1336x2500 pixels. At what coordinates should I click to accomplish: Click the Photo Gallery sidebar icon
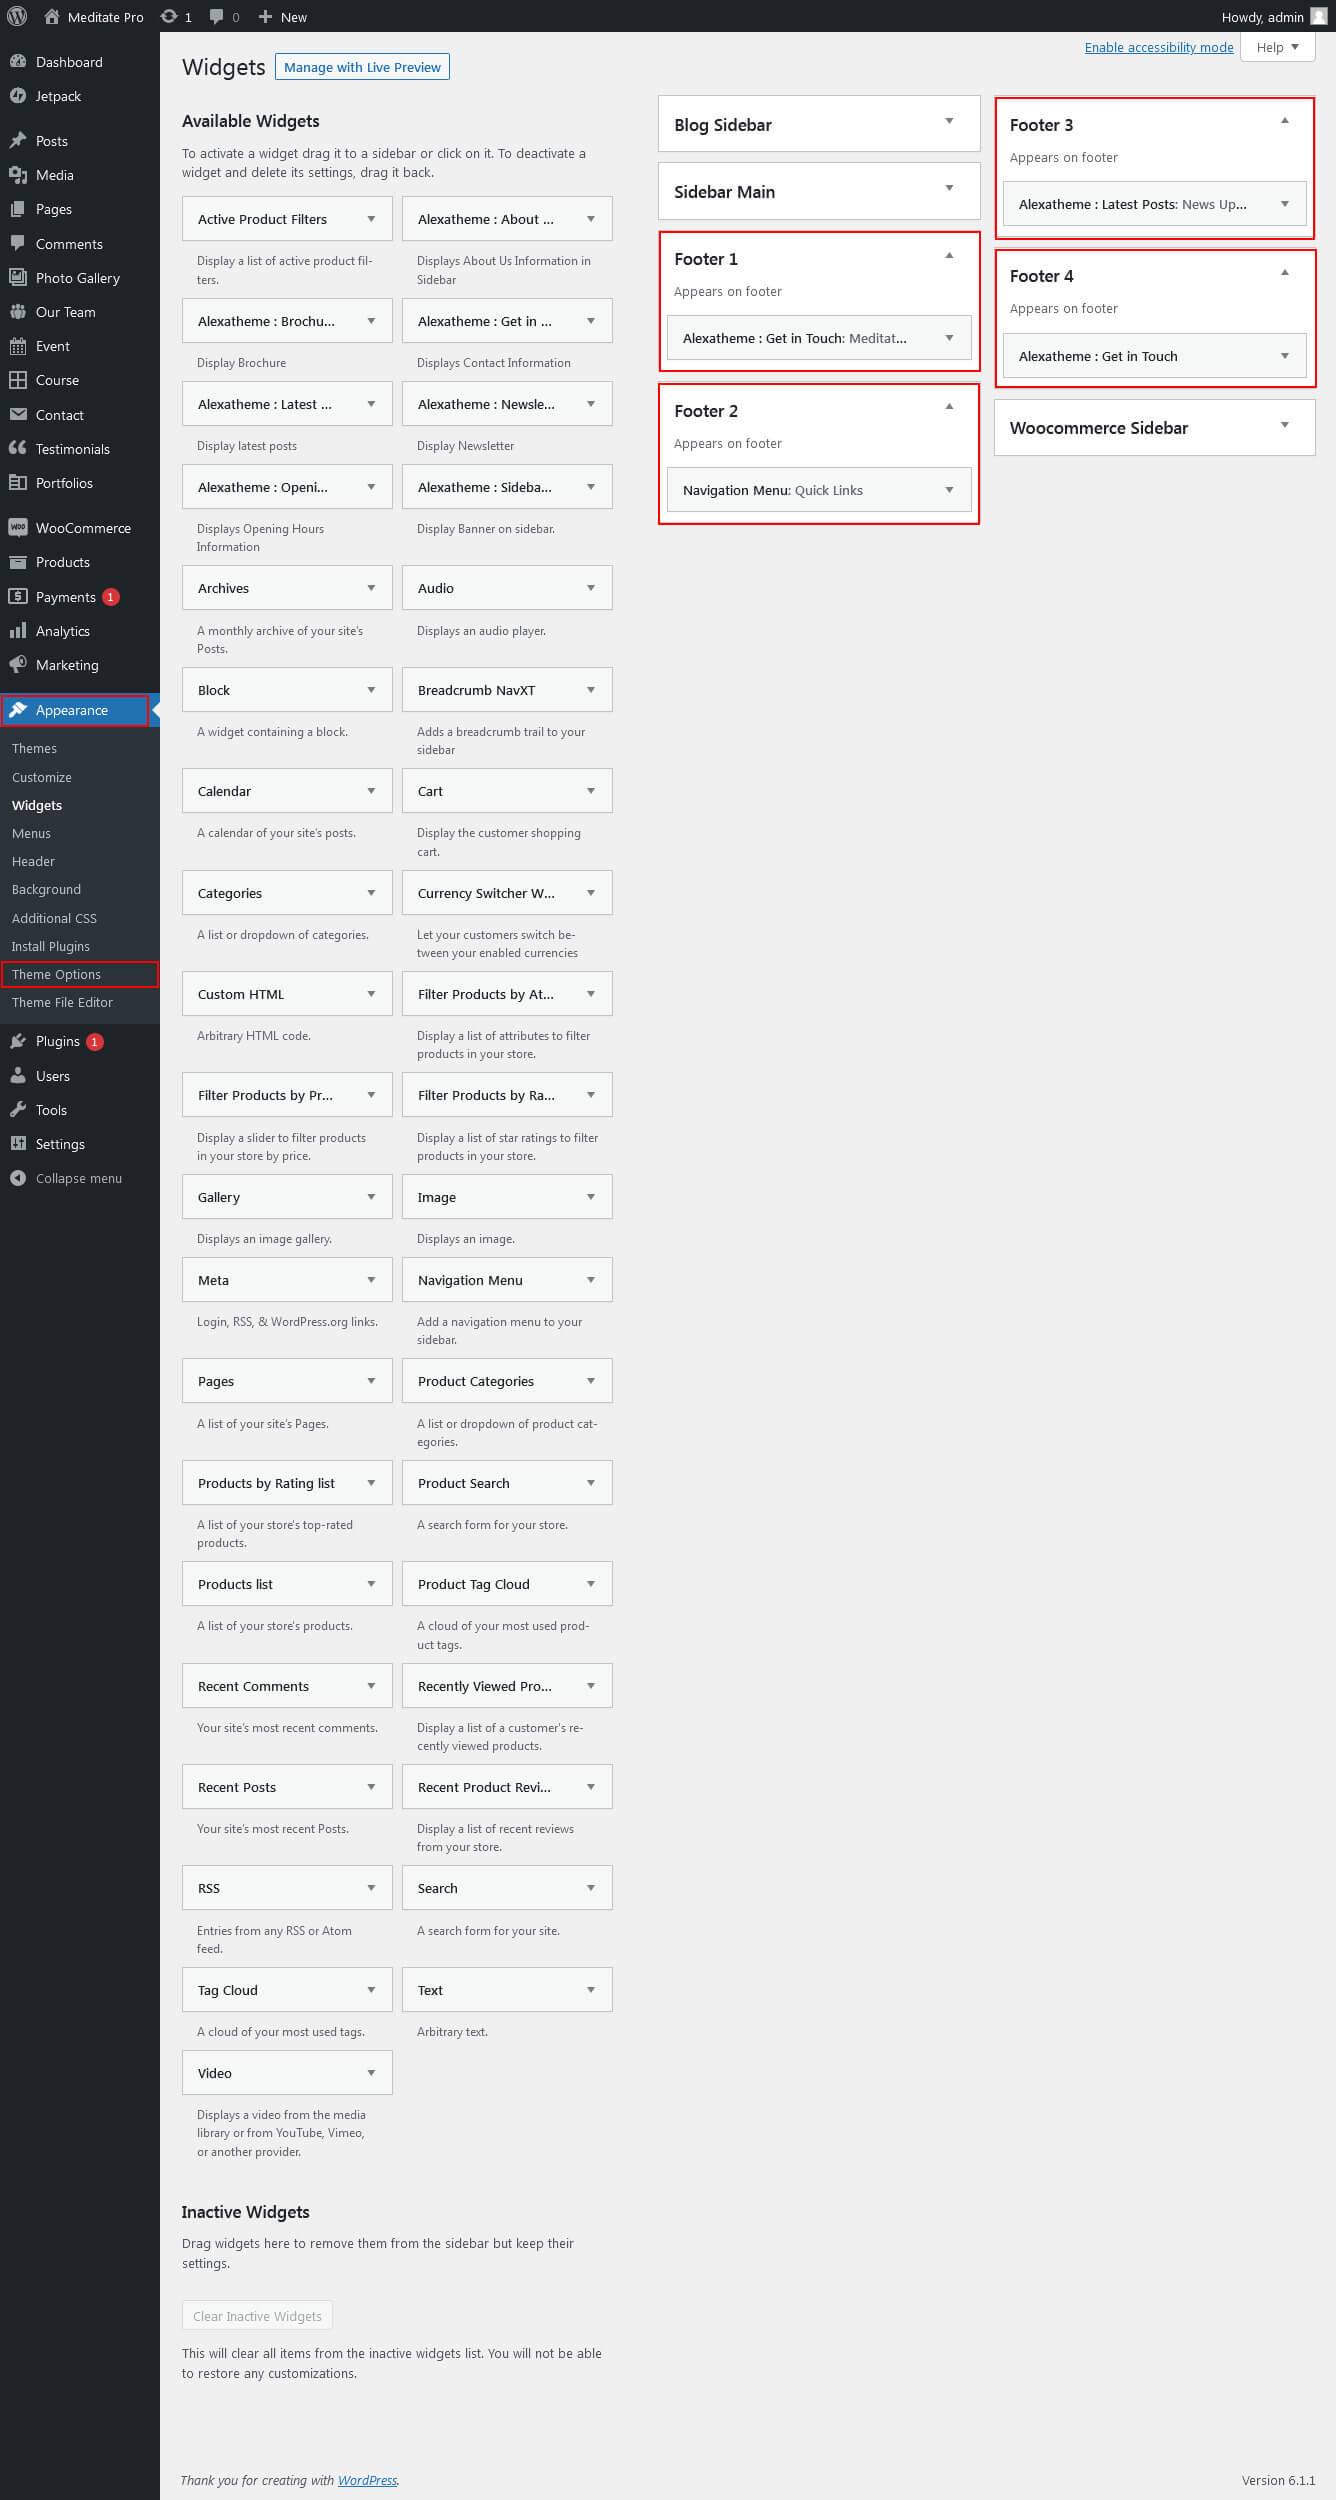[18, 277]
